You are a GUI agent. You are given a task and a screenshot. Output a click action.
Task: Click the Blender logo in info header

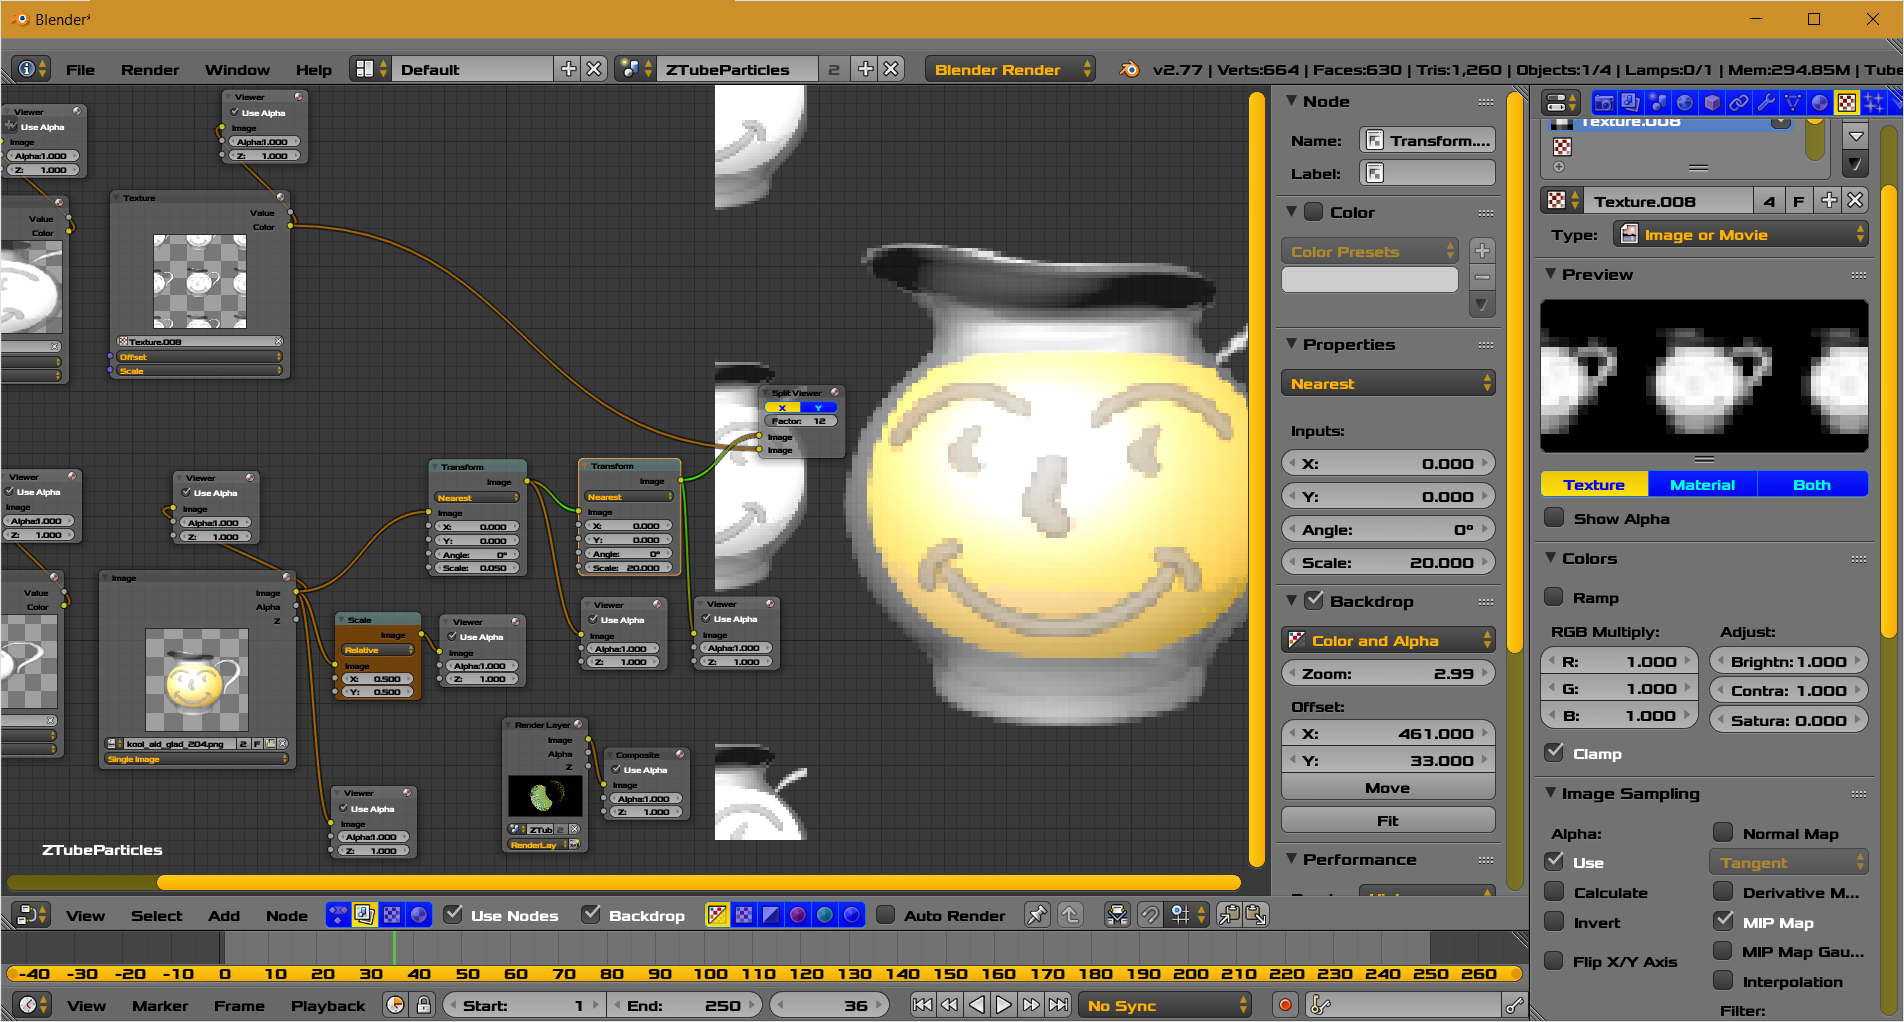click(x=1129, y=69)
